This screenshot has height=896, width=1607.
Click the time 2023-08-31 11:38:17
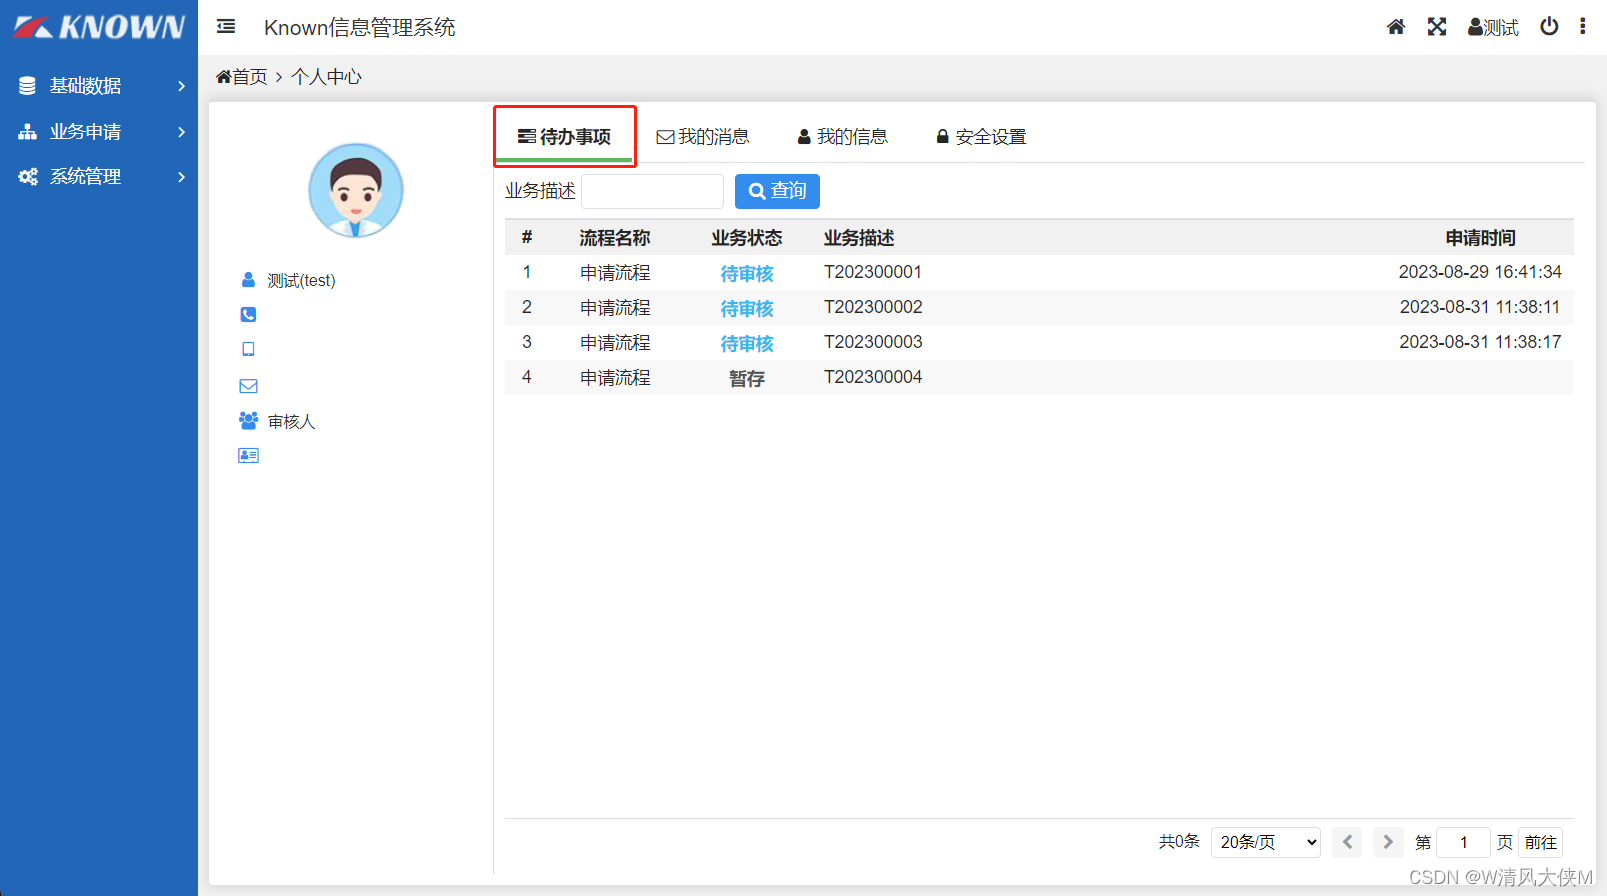[1480, 342]
